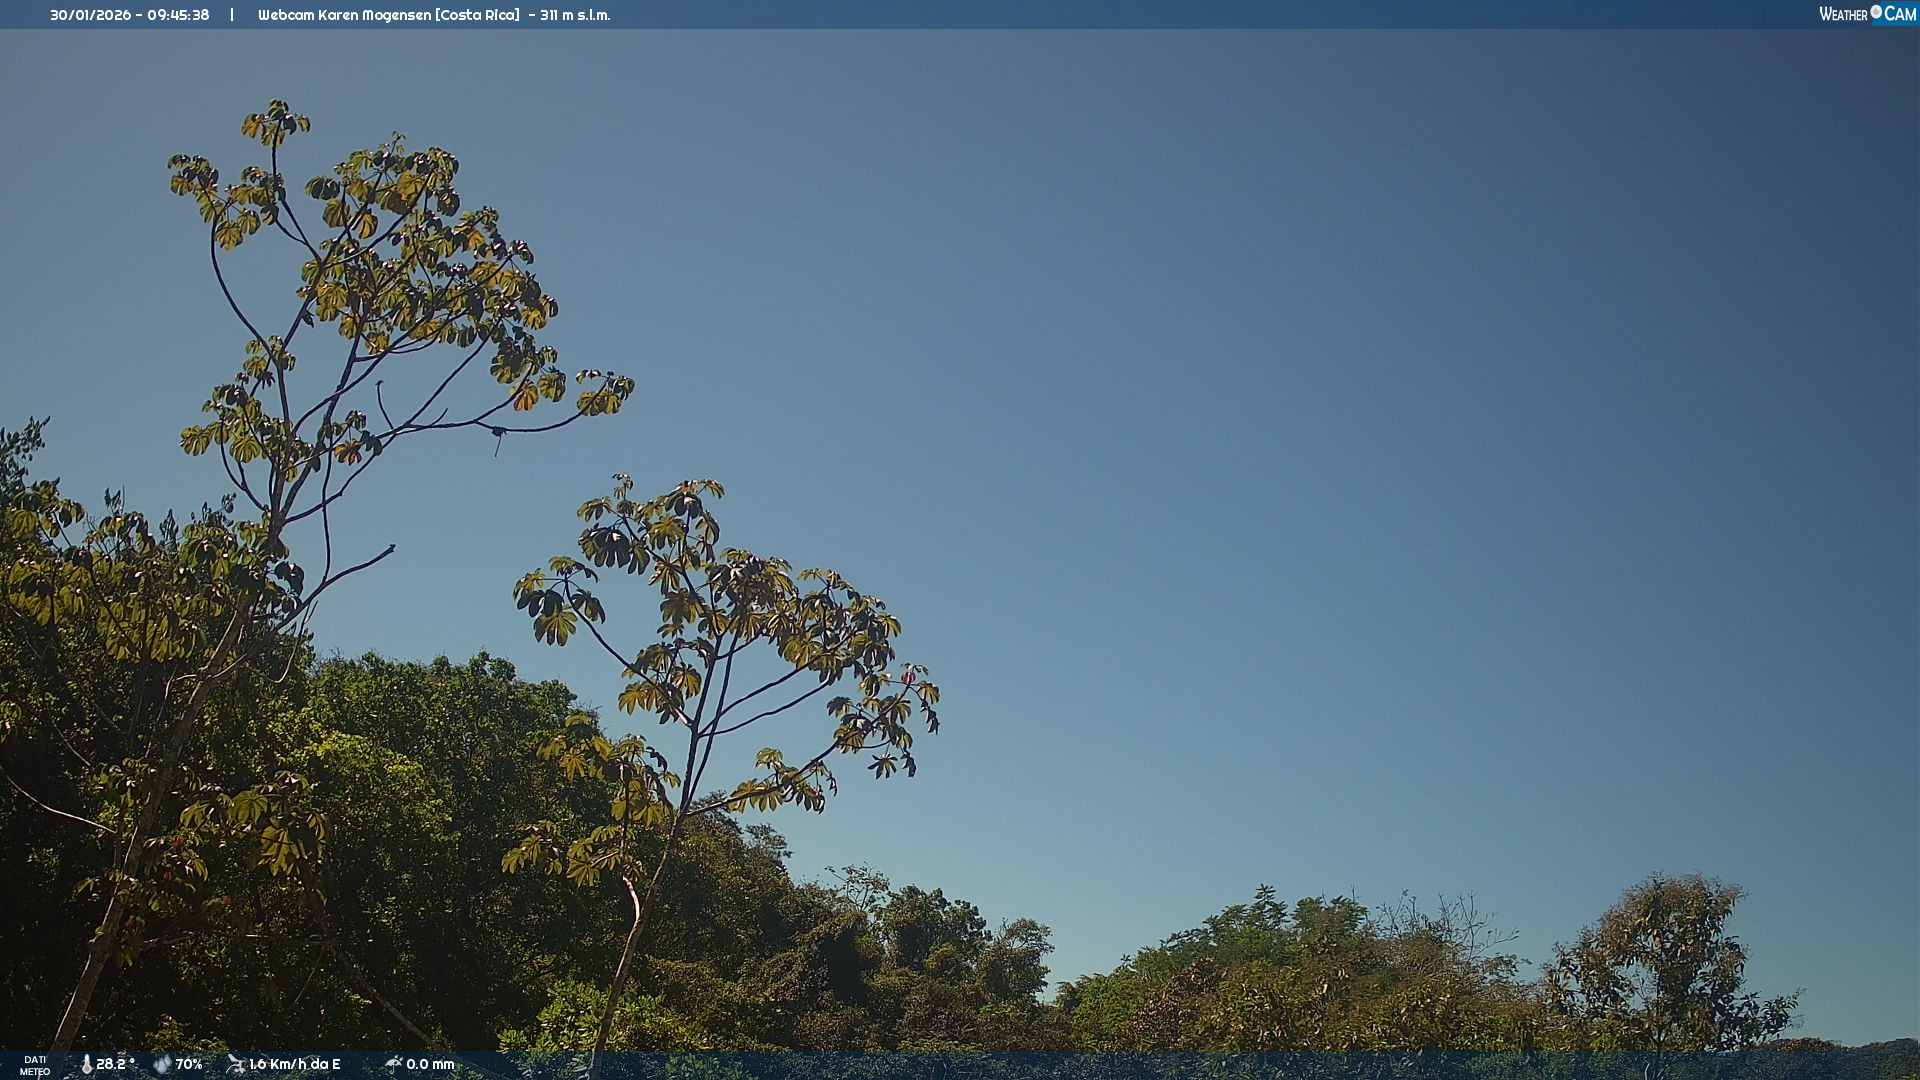Viewport: 1920px width, 1080px height.
Task: Click the thermometer temperature icon
Action: click(x=86, y=1064)
